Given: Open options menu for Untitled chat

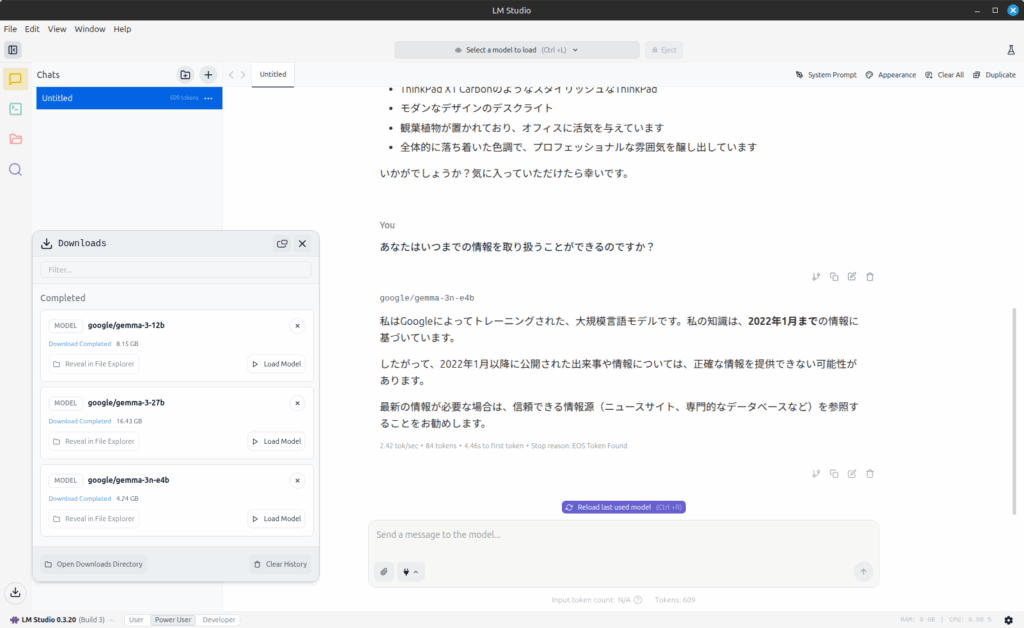Looking at the screenshot, I should tap(208, 98).
